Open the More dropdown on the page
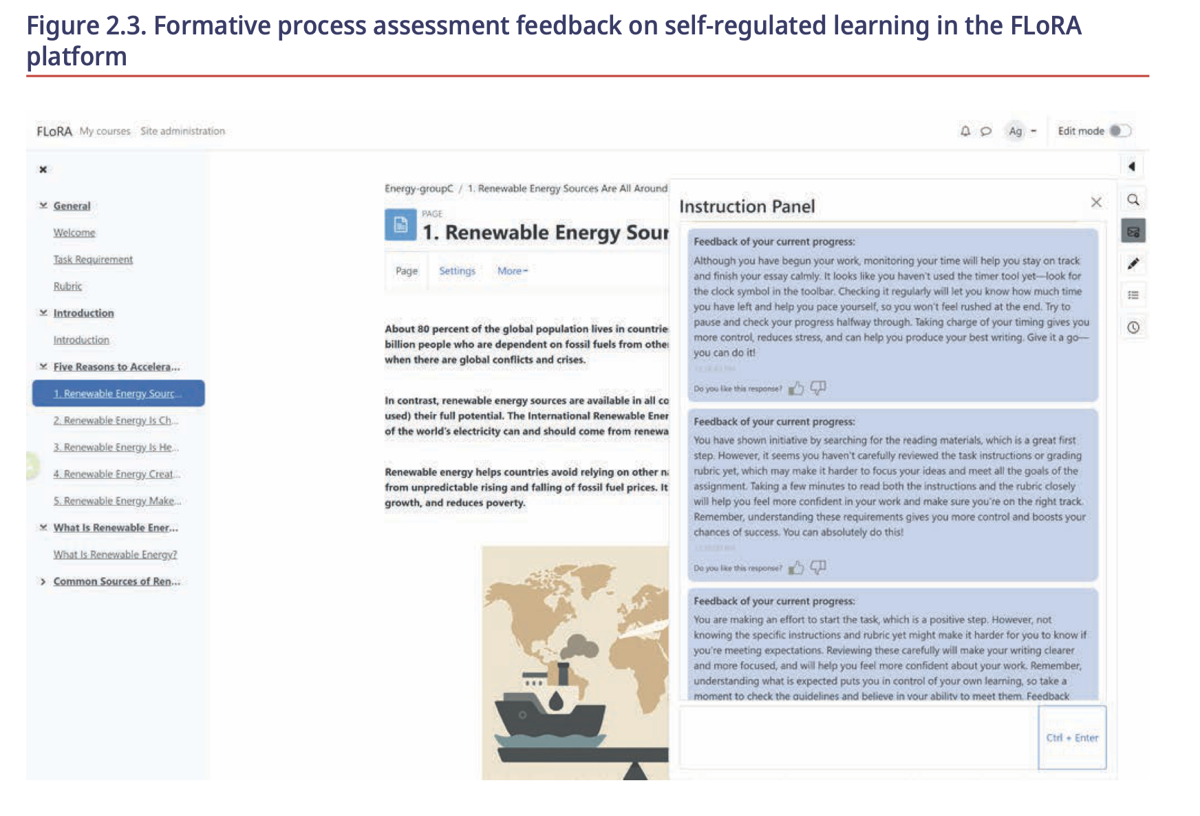Screen dimensions: 1200x816 coord(512,271)
